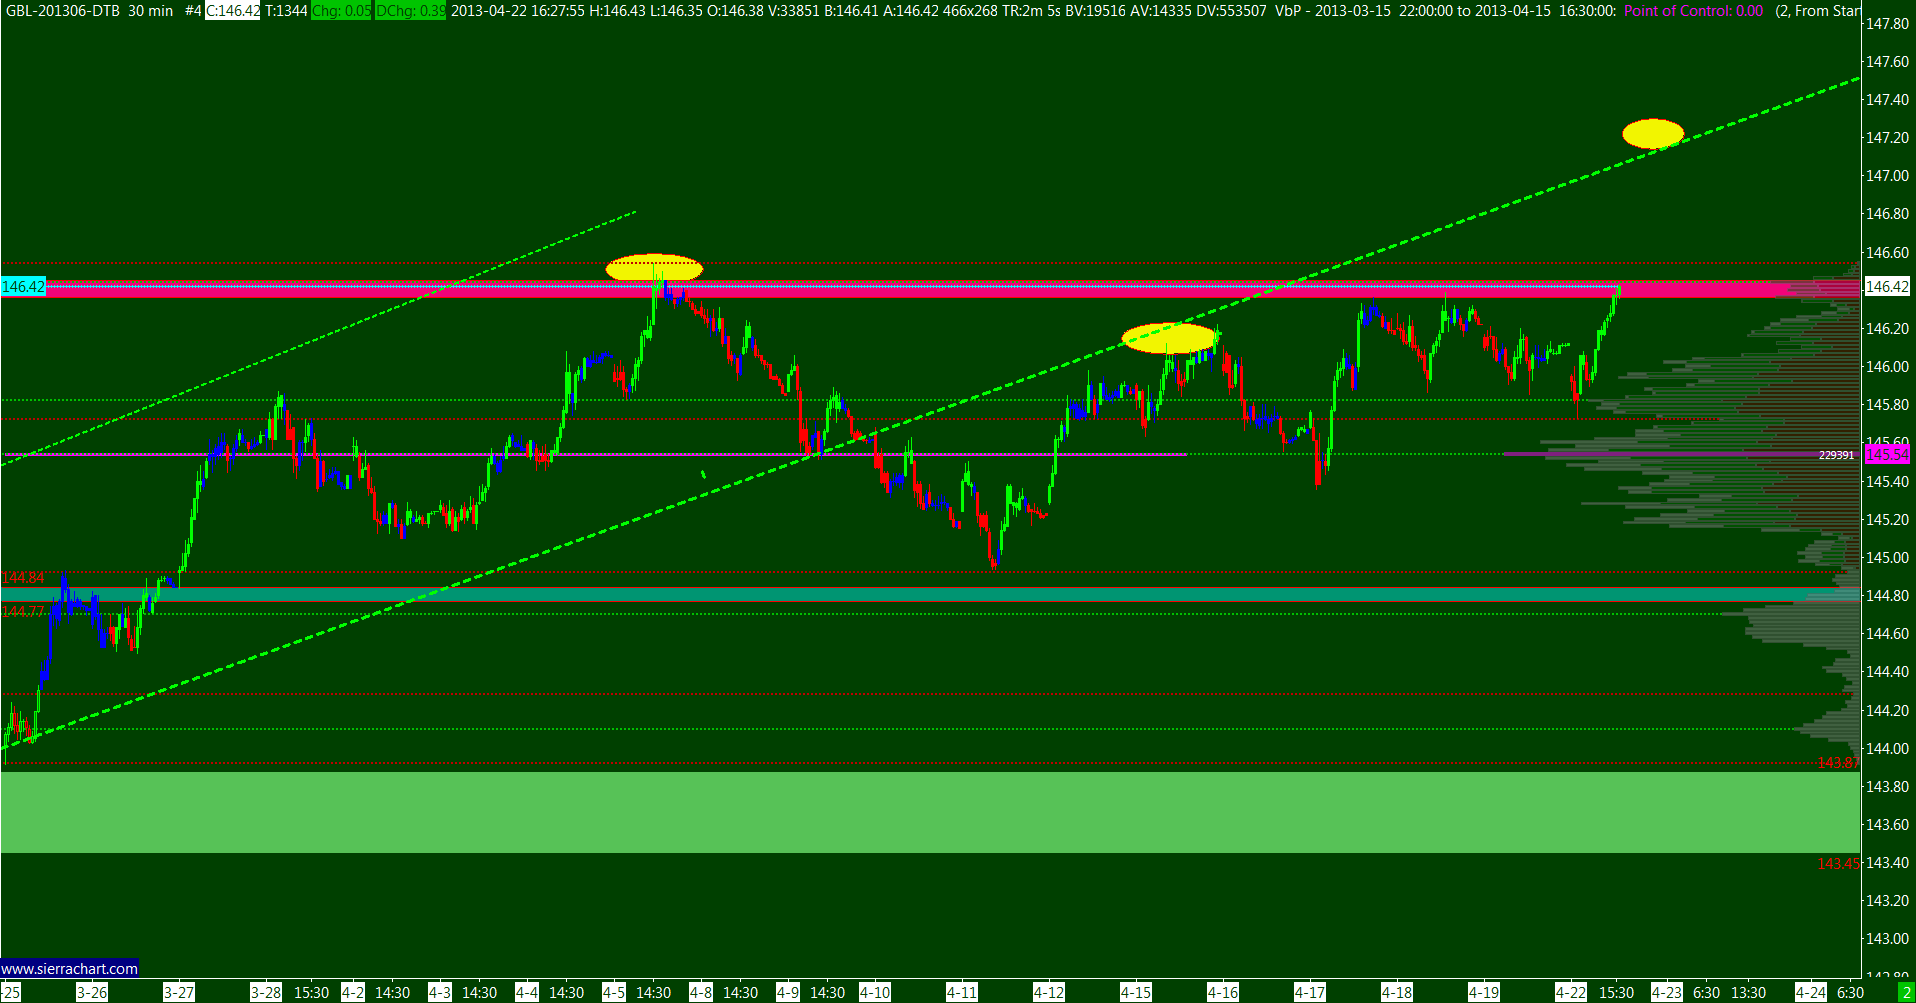Click the 144.00 price scale label

click(x=1887, y=749)
